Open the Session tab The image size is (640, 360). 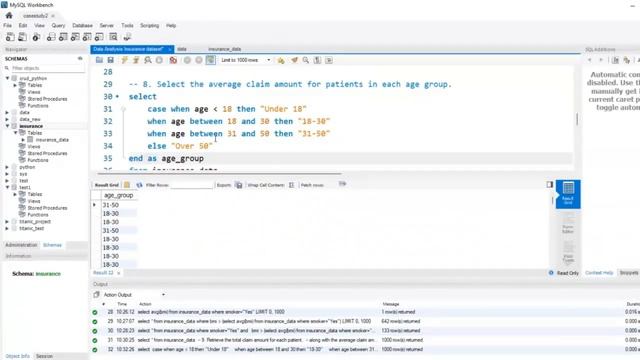(x=44, y=356)
